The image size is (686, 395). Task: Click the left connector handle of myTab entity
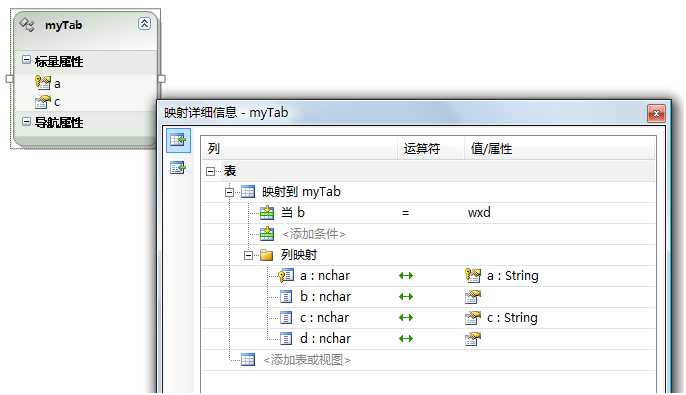coord(9,79)
